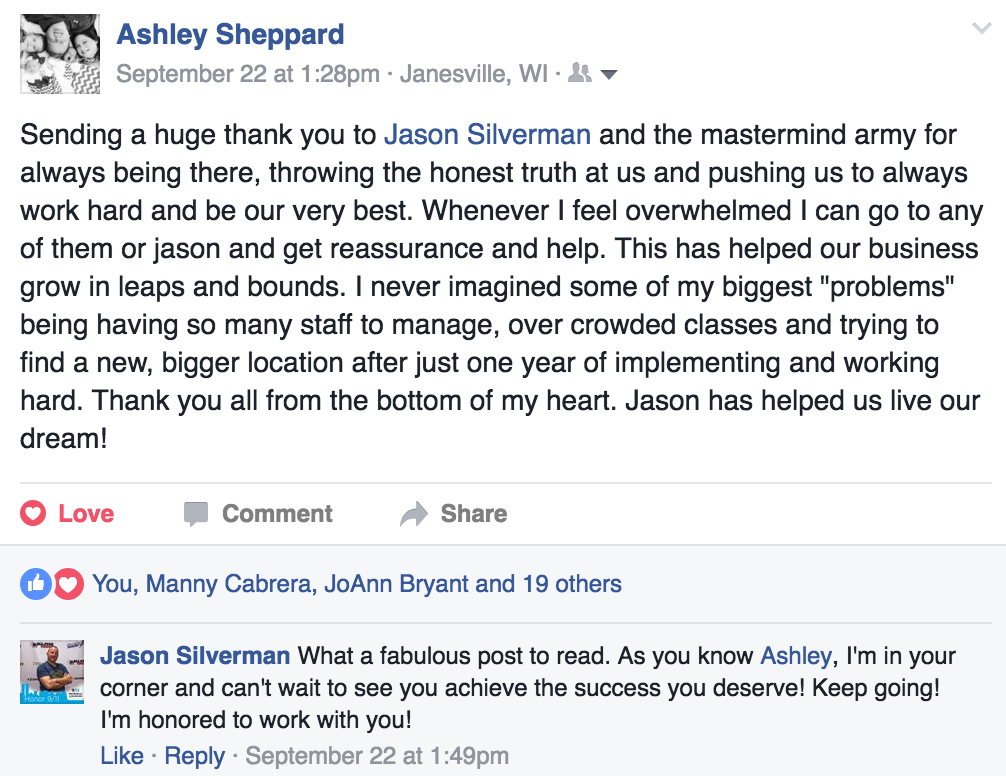Click Like under Jason Silverman's comment
The image size is (1006, 776).
[x=122, y=755]
